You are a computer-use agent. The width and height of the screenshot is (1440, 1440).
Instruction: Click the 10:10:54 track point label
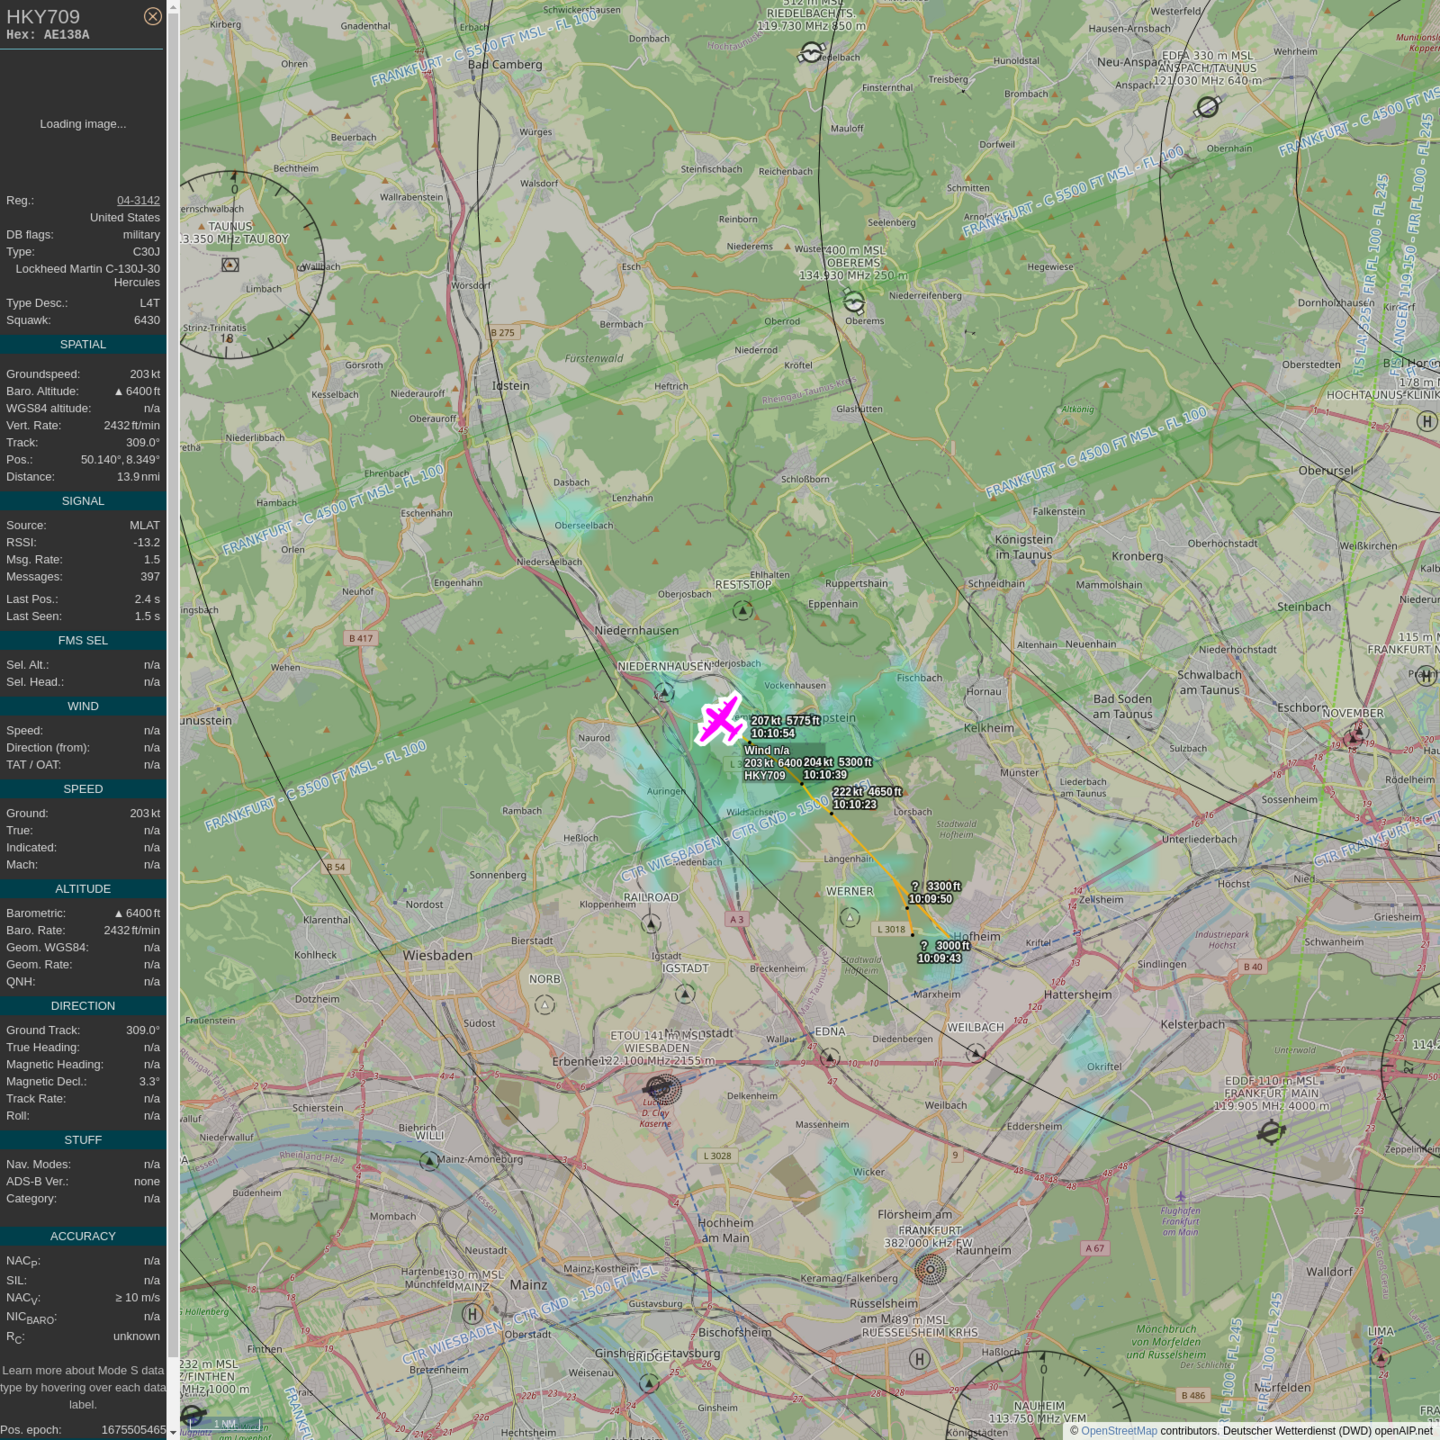pyautogui.click(x=773, y=733)
